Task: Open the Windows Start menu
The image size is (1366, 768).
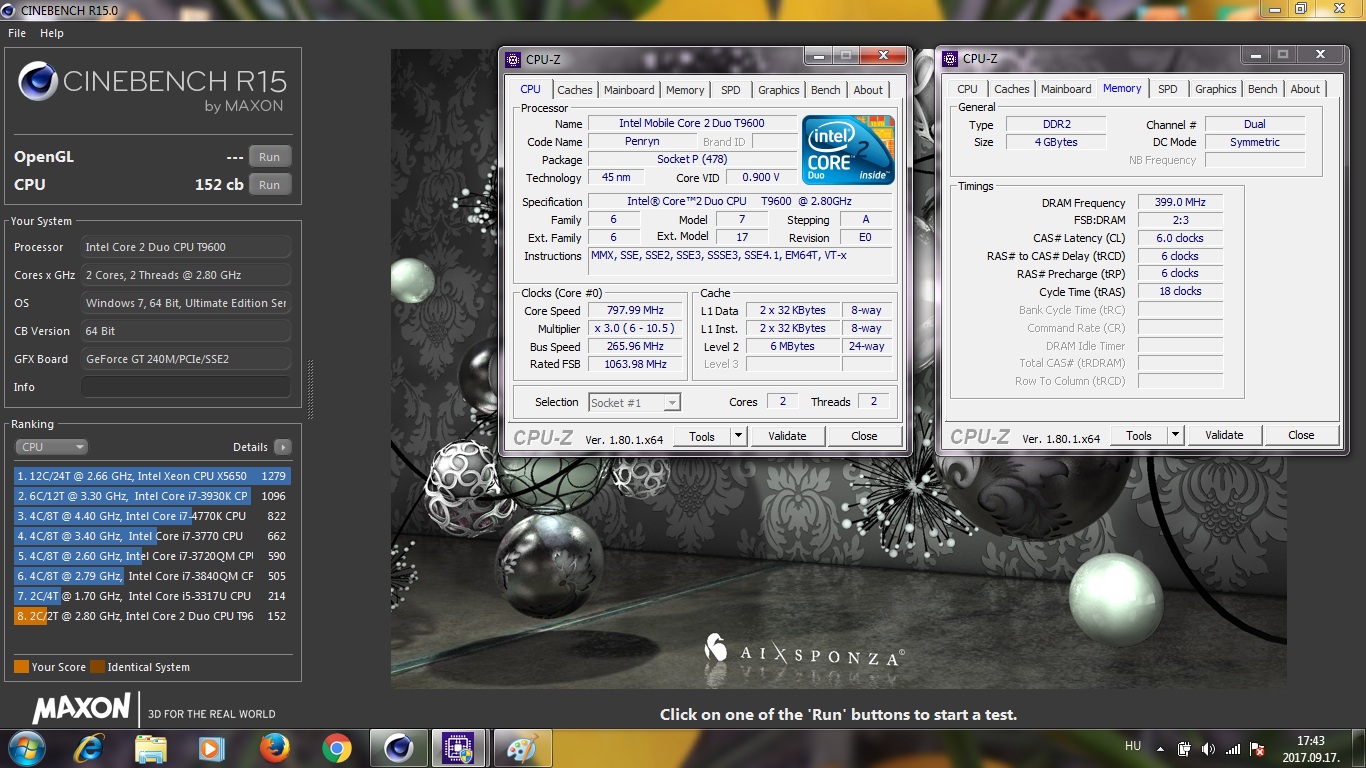Action: pyautogui.click(x=25, y=748)
